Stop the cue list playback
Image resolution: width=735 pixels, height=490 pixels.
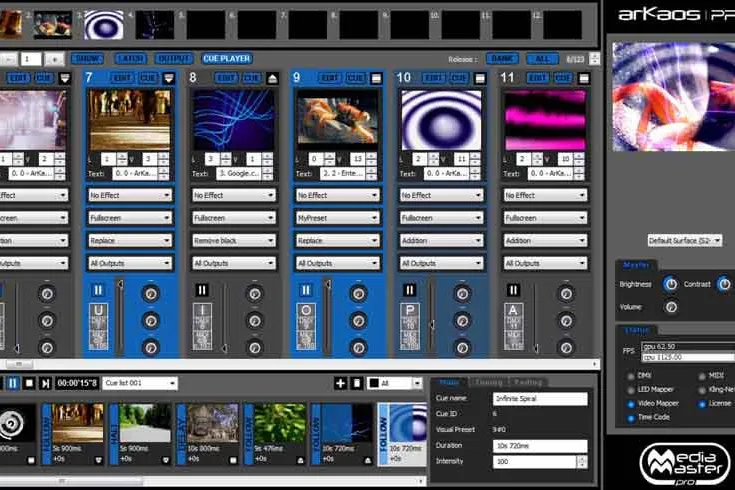(x=29, y=383)
